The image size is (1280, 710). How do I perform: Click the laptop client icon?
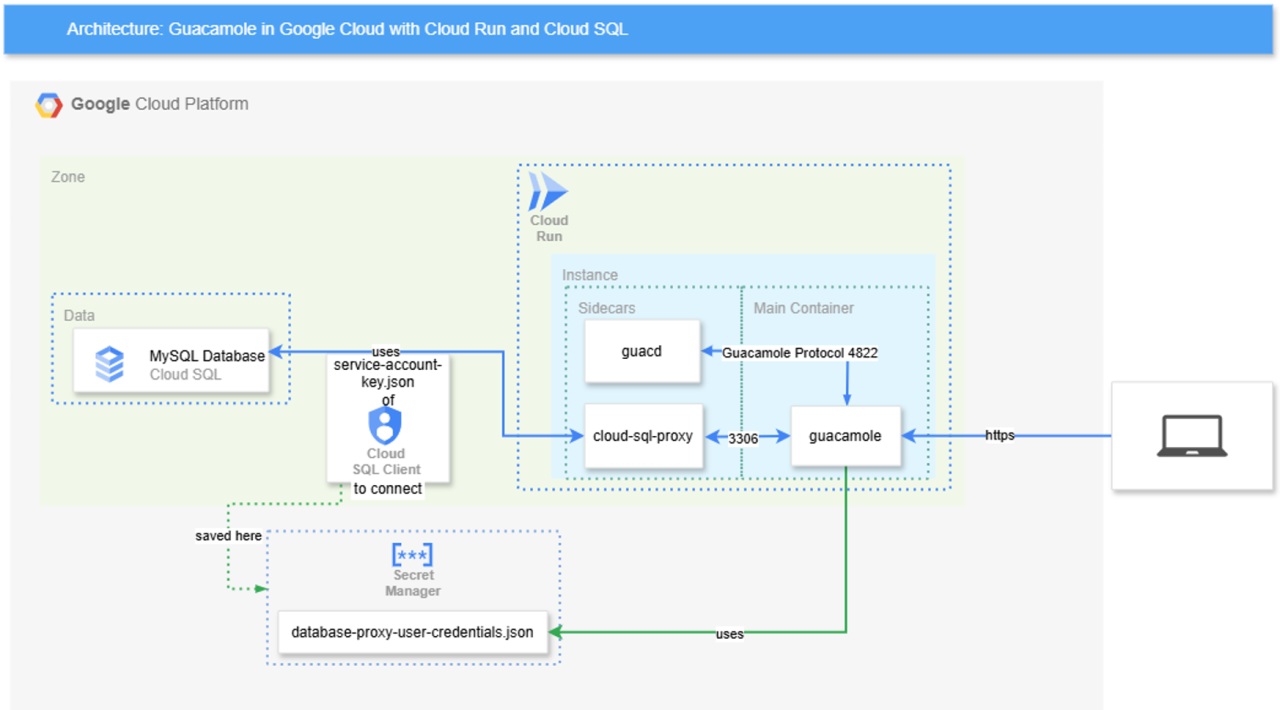click(1192, 436)
